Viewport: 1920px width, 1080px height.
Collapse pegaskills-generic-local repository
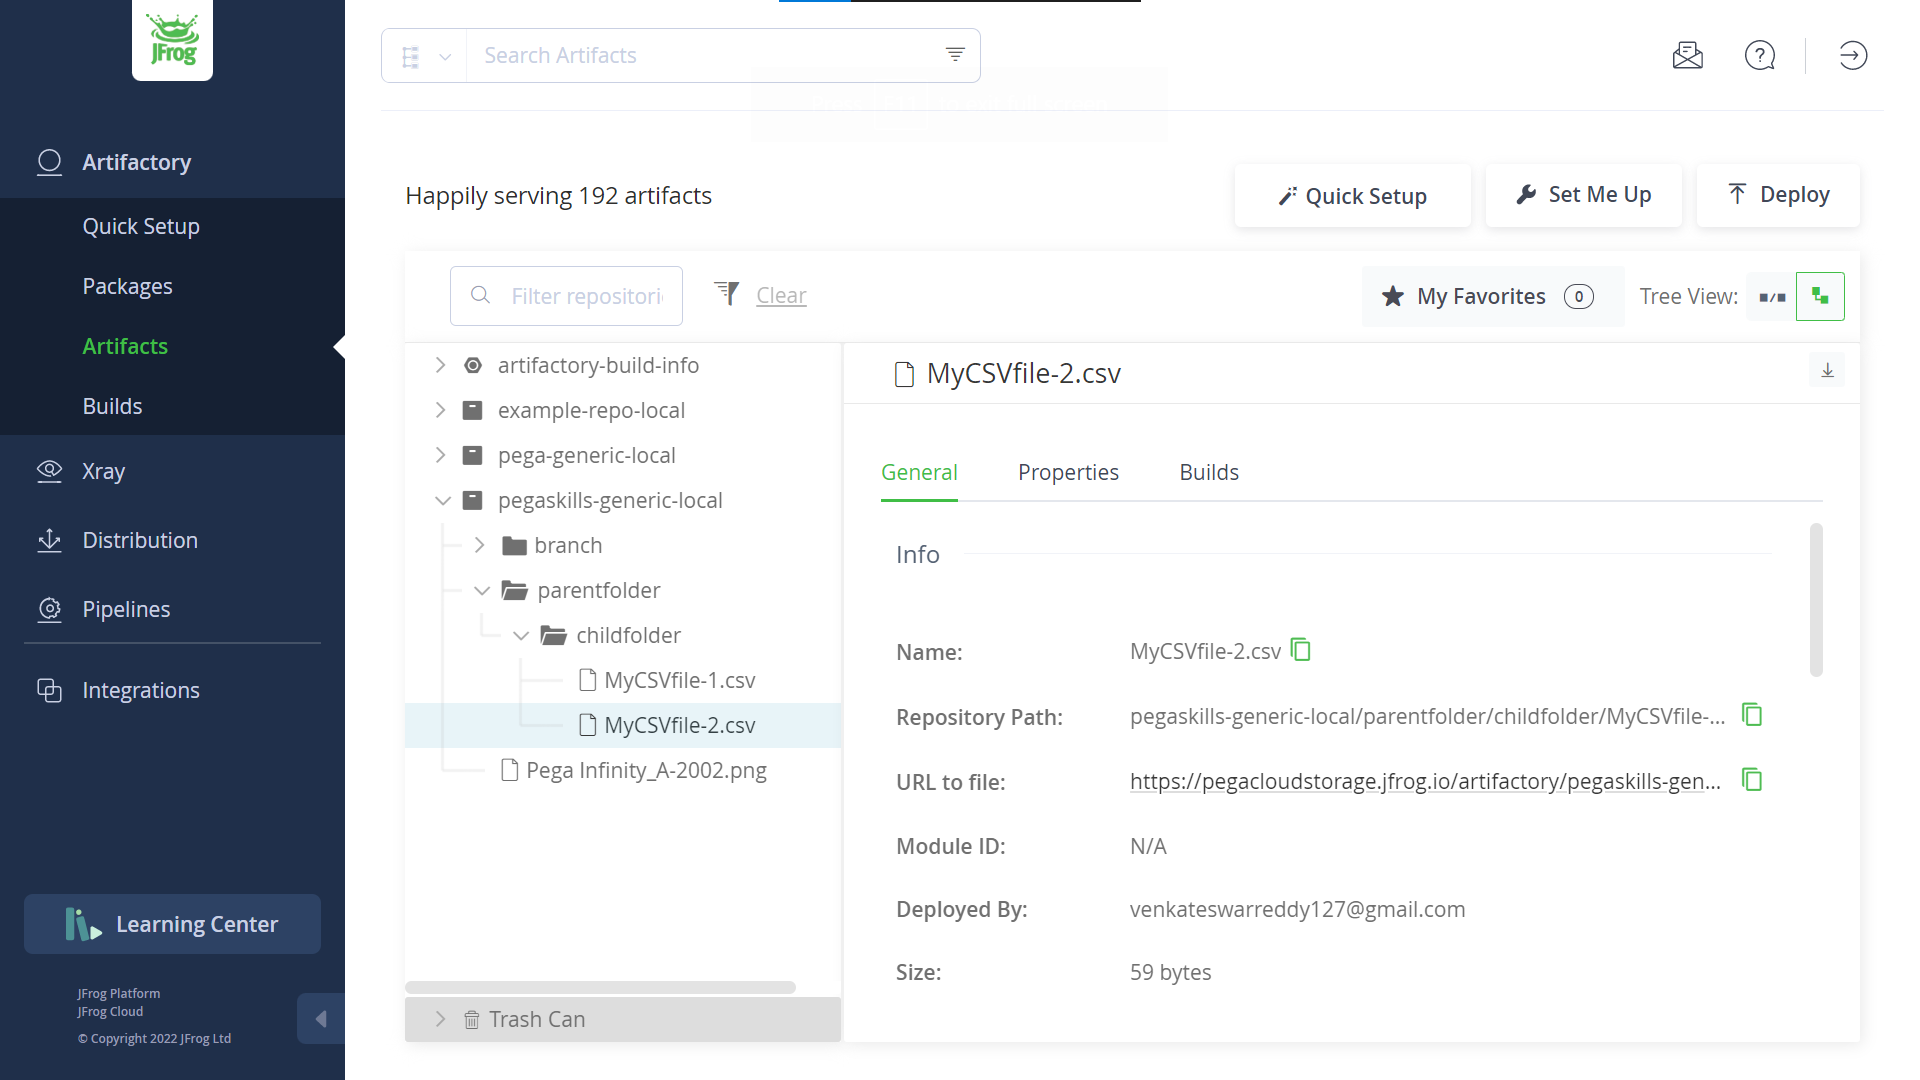pos(443,501)
